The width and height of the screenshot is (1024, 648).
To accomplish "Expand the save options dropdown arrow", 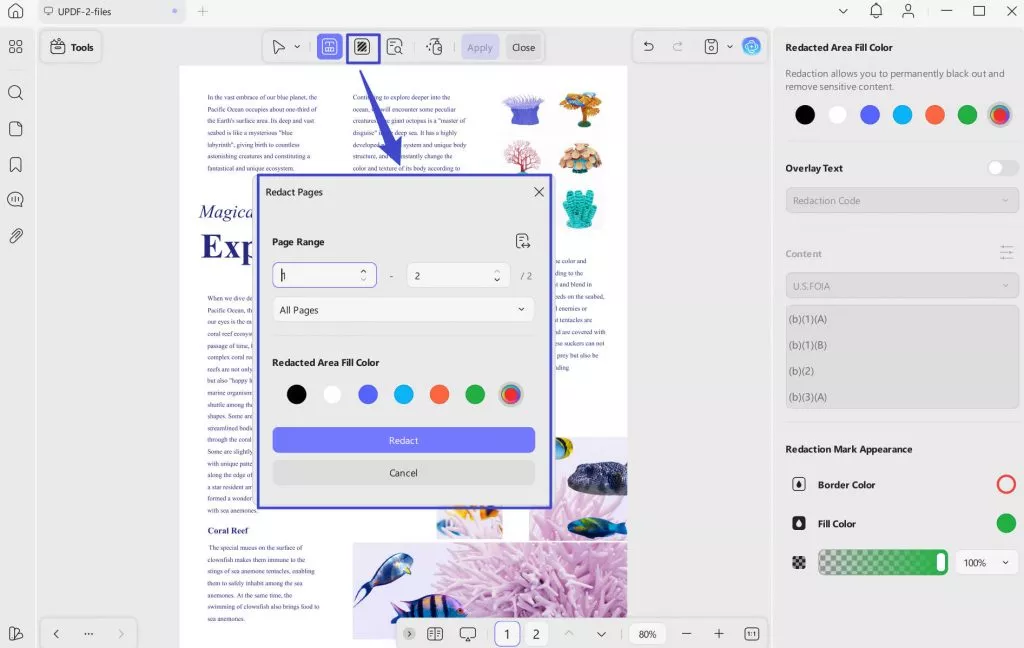I will coord(729,46).
